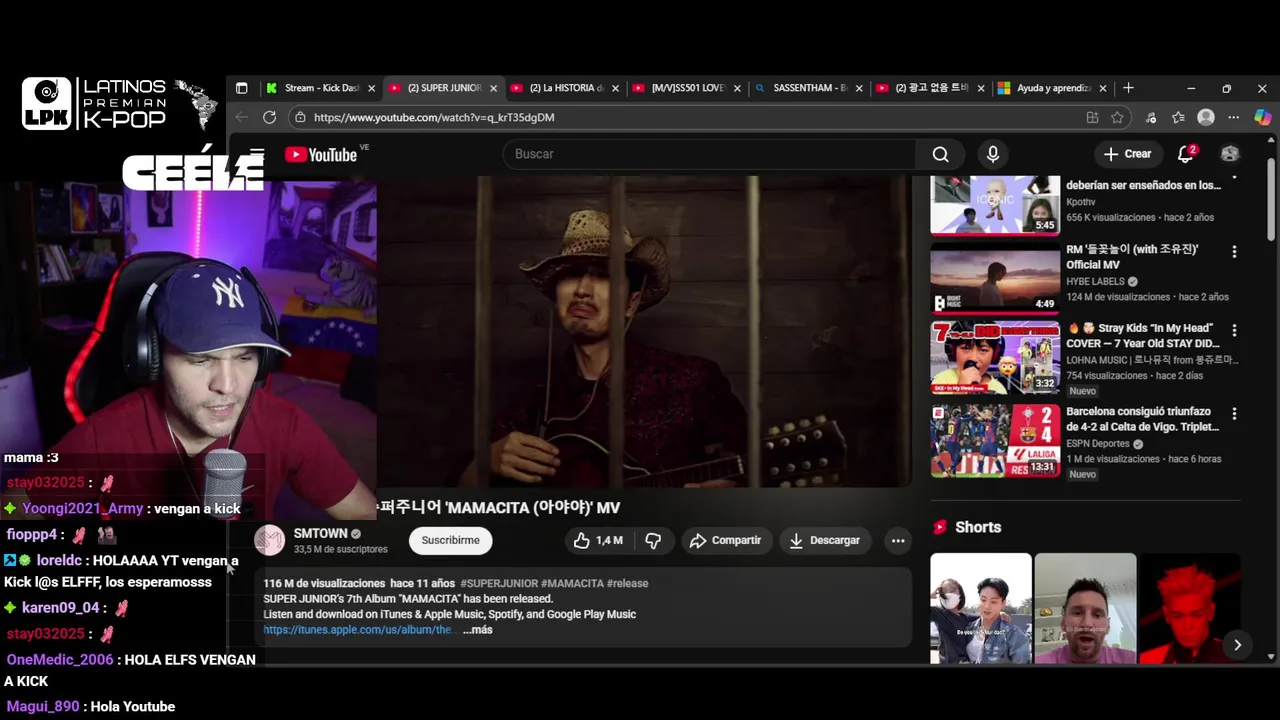1280x720 pixels.
Task: Open options for the Barcelona ESPN suggestion
Action: pyautogui.click(x=1234, y=413)
